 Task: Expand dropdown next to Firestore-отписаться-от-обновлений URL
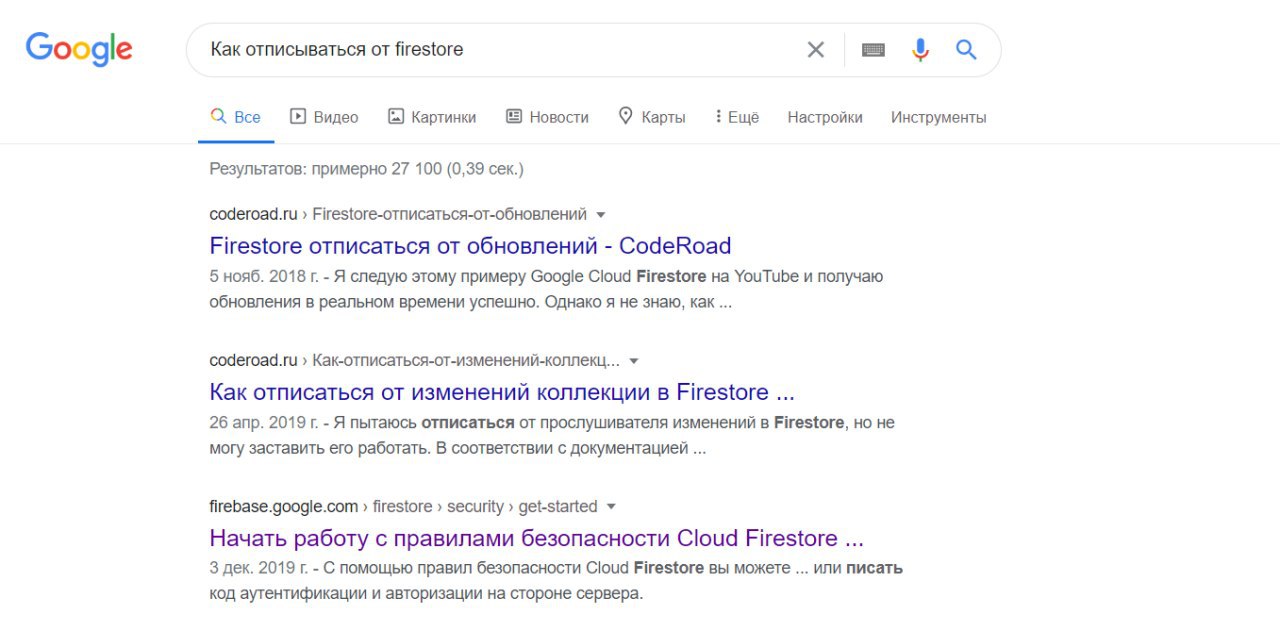click(x=601, y=214)
